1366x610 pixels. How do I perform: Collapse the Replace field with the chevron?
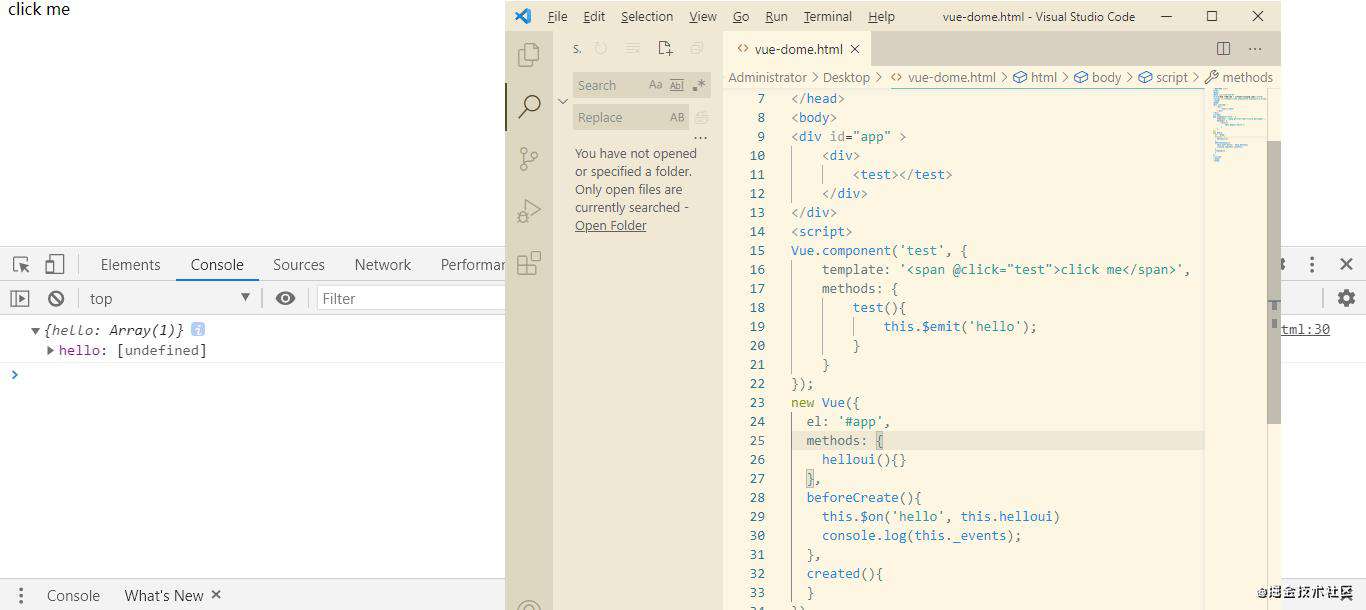(x=563, y=102)
